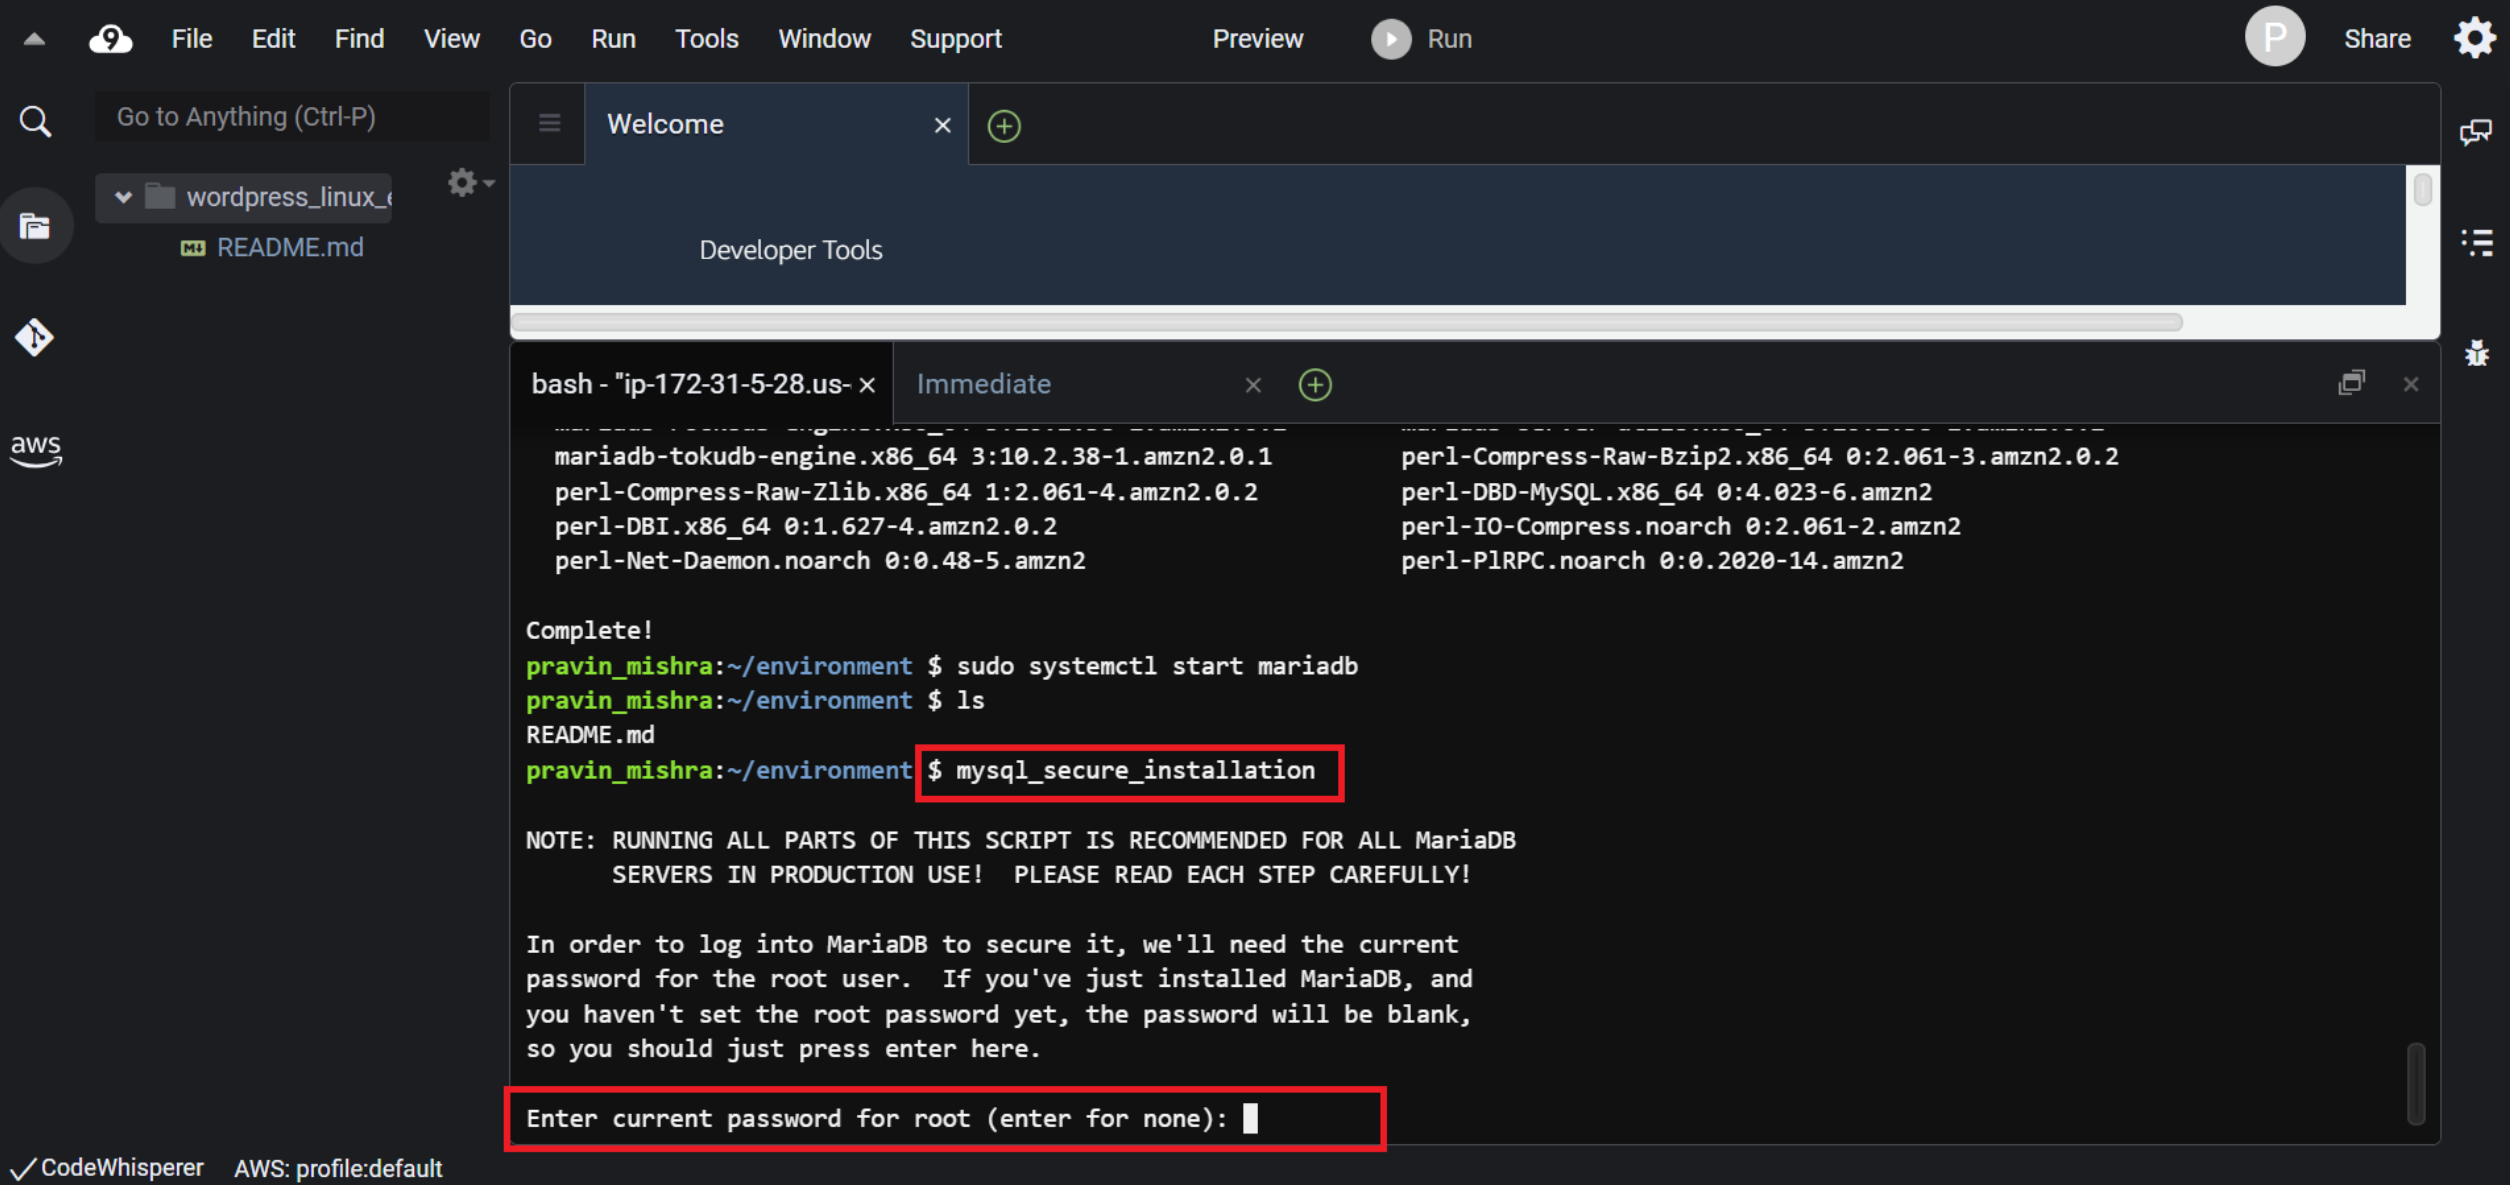
Task: Open the Window menu
Action: click(x=824, y=39)
